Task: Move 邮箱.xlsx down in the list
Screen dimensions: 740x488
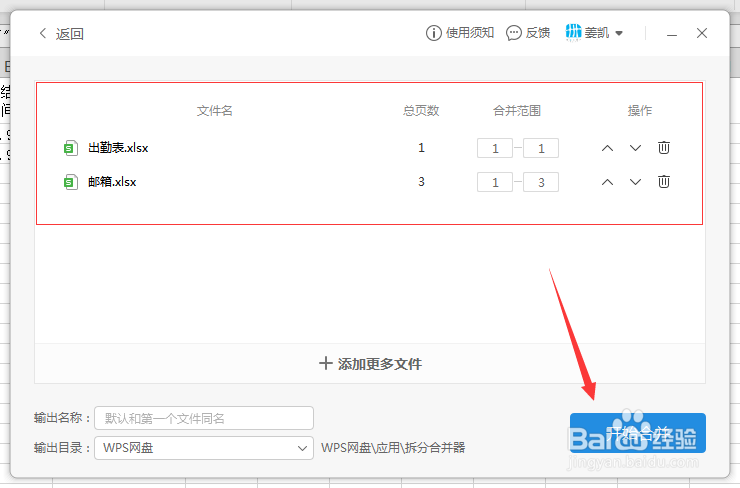Action: tap(635, 182)
